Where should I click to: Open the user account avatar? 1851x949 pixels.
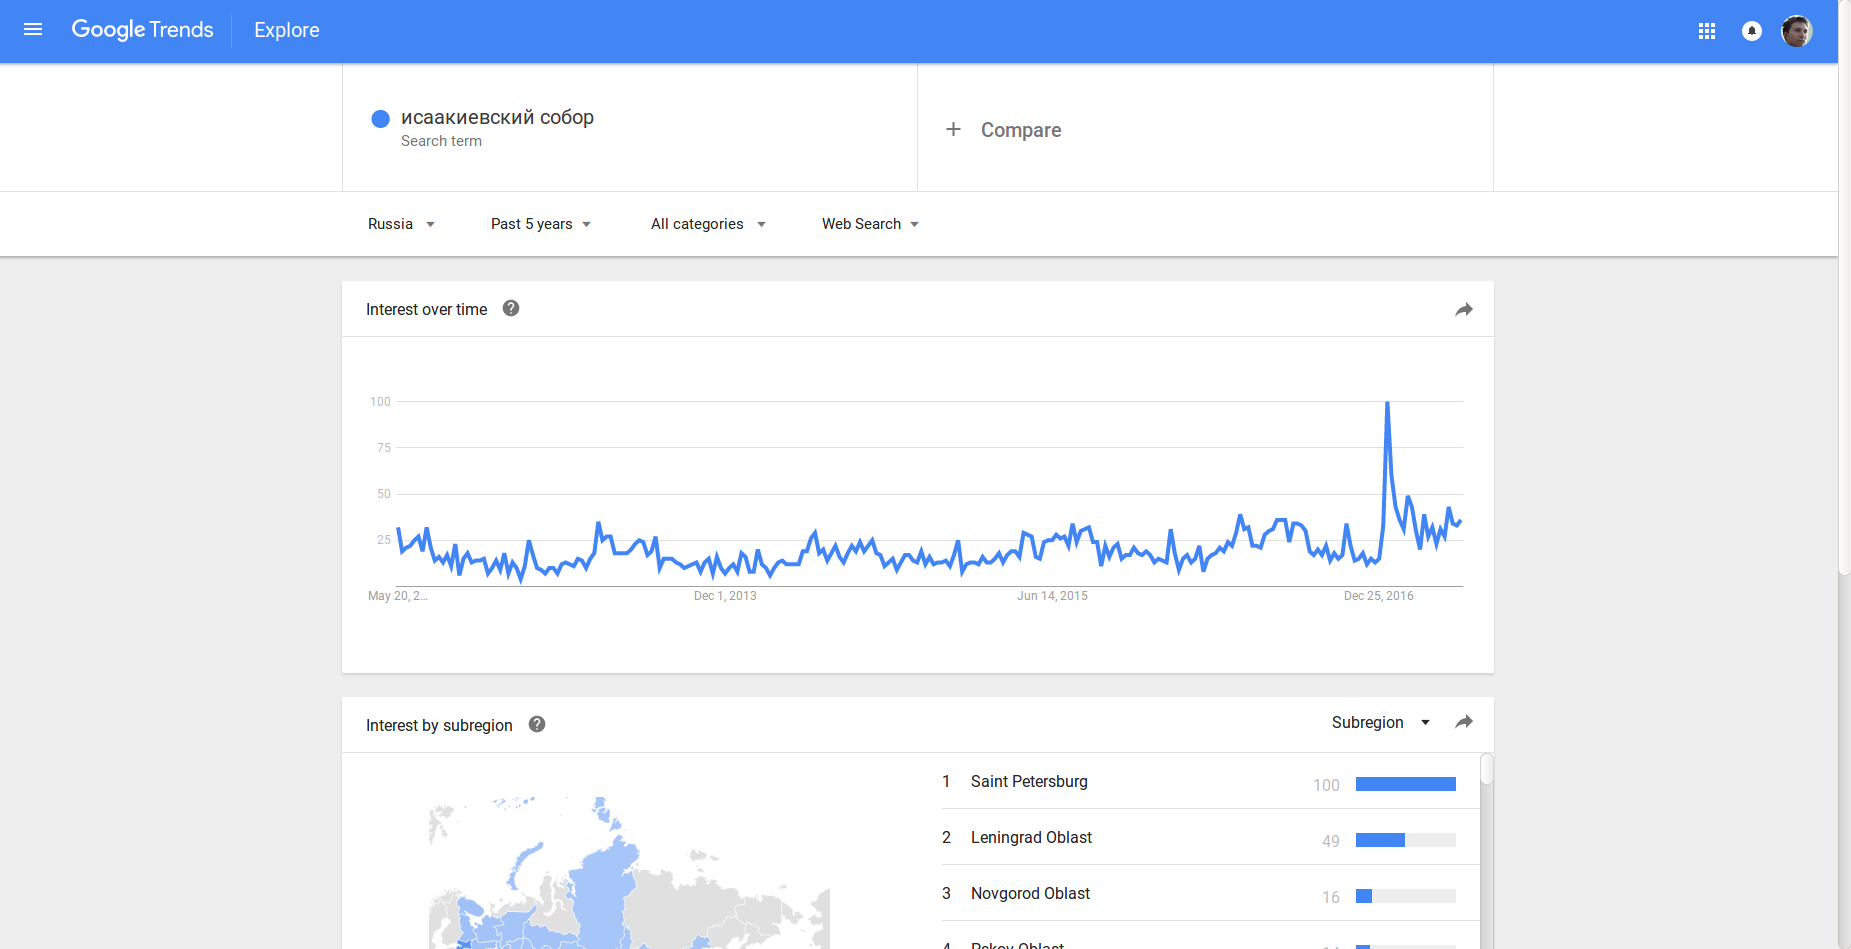tap(1797, 31)
